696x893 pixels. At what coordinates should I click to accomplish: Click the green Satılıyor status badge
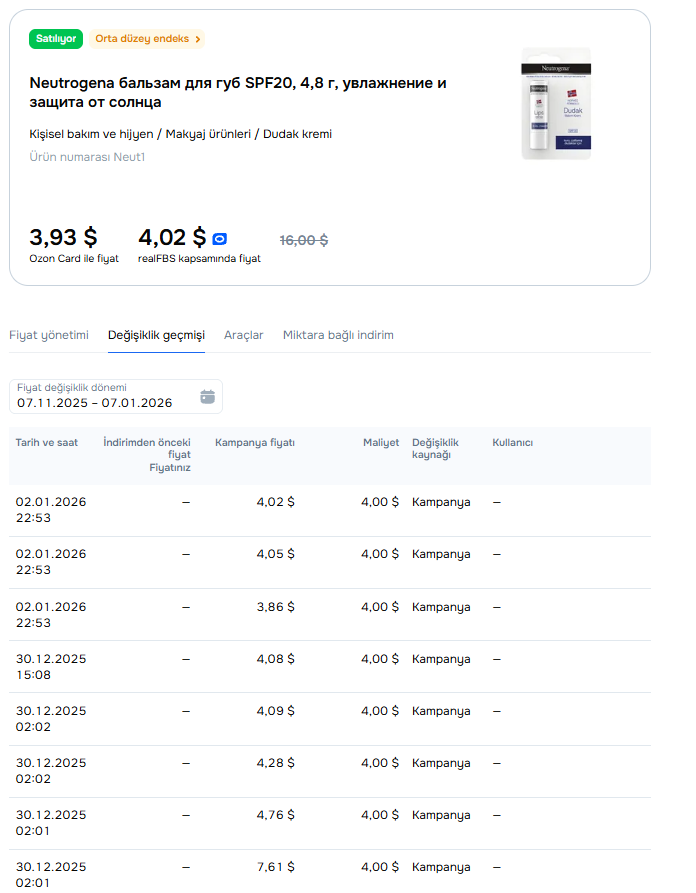[56, 39]
